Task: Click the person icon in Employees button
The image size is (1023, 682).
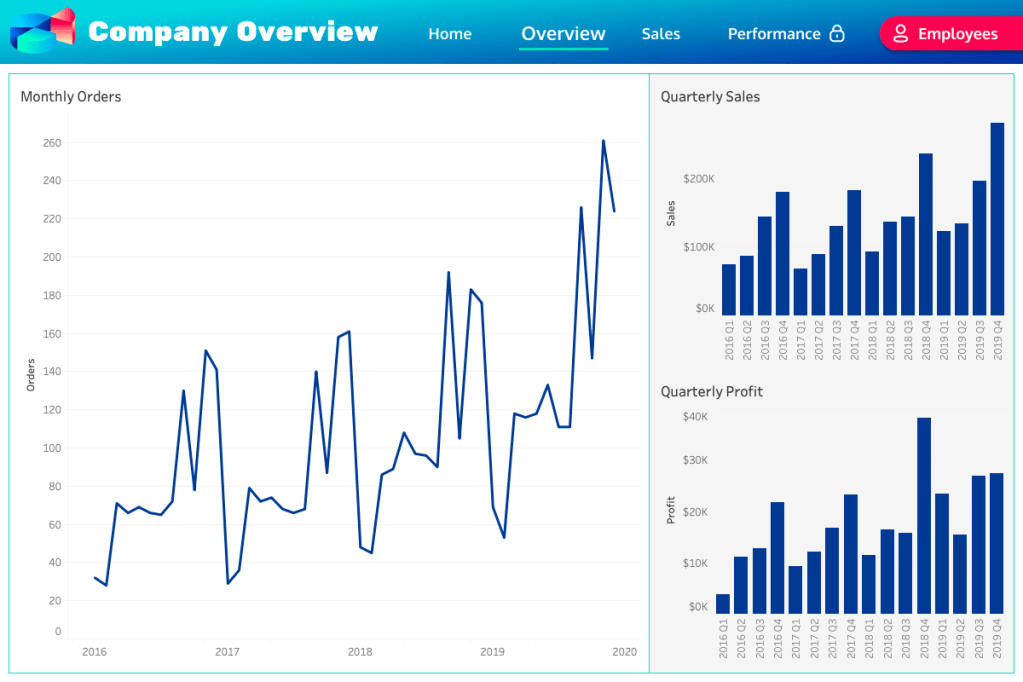Action: pyautogui.click(x=900, y=34)
